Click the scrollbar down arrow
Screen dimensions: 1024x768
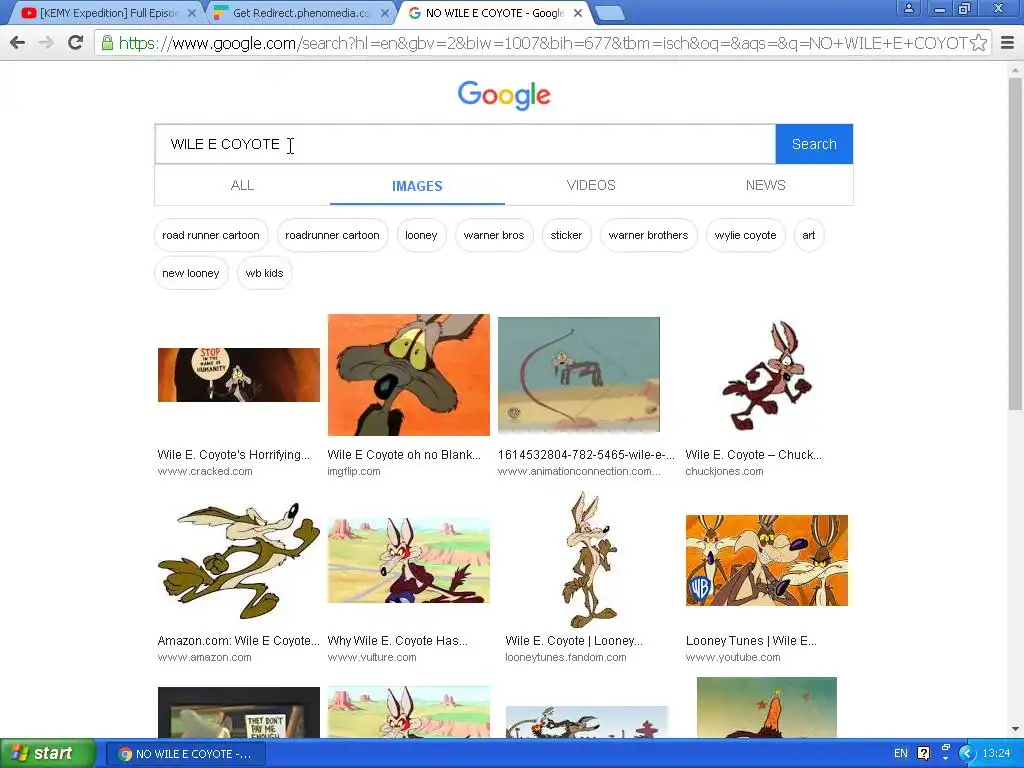(x=1015, y=729)
